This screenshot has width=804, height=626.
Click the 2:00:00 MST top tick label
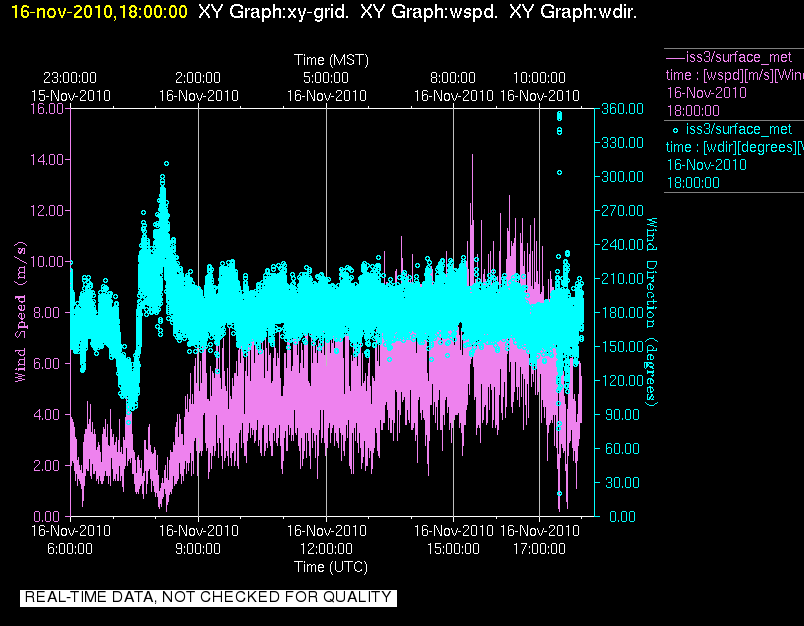(198, 78)
